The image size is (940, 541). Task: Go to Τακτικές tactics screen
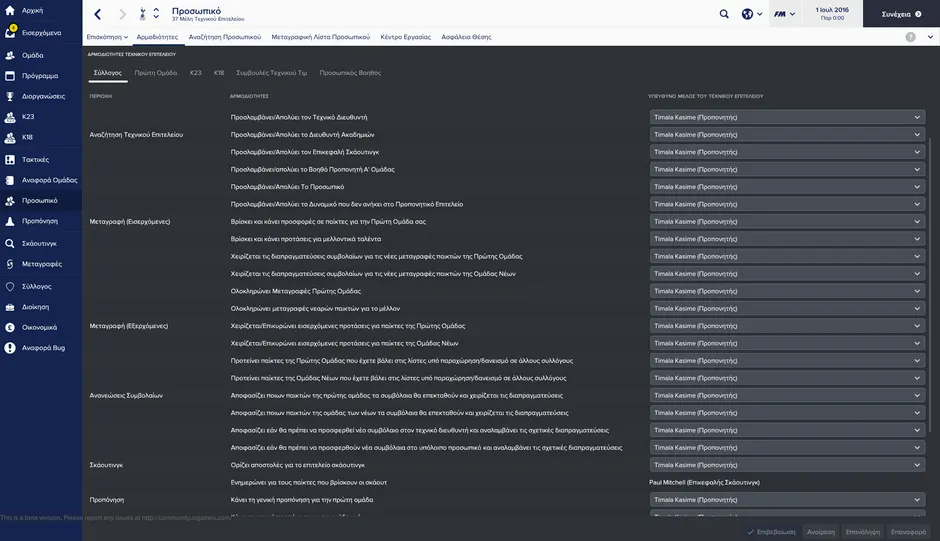coord(10,159)
